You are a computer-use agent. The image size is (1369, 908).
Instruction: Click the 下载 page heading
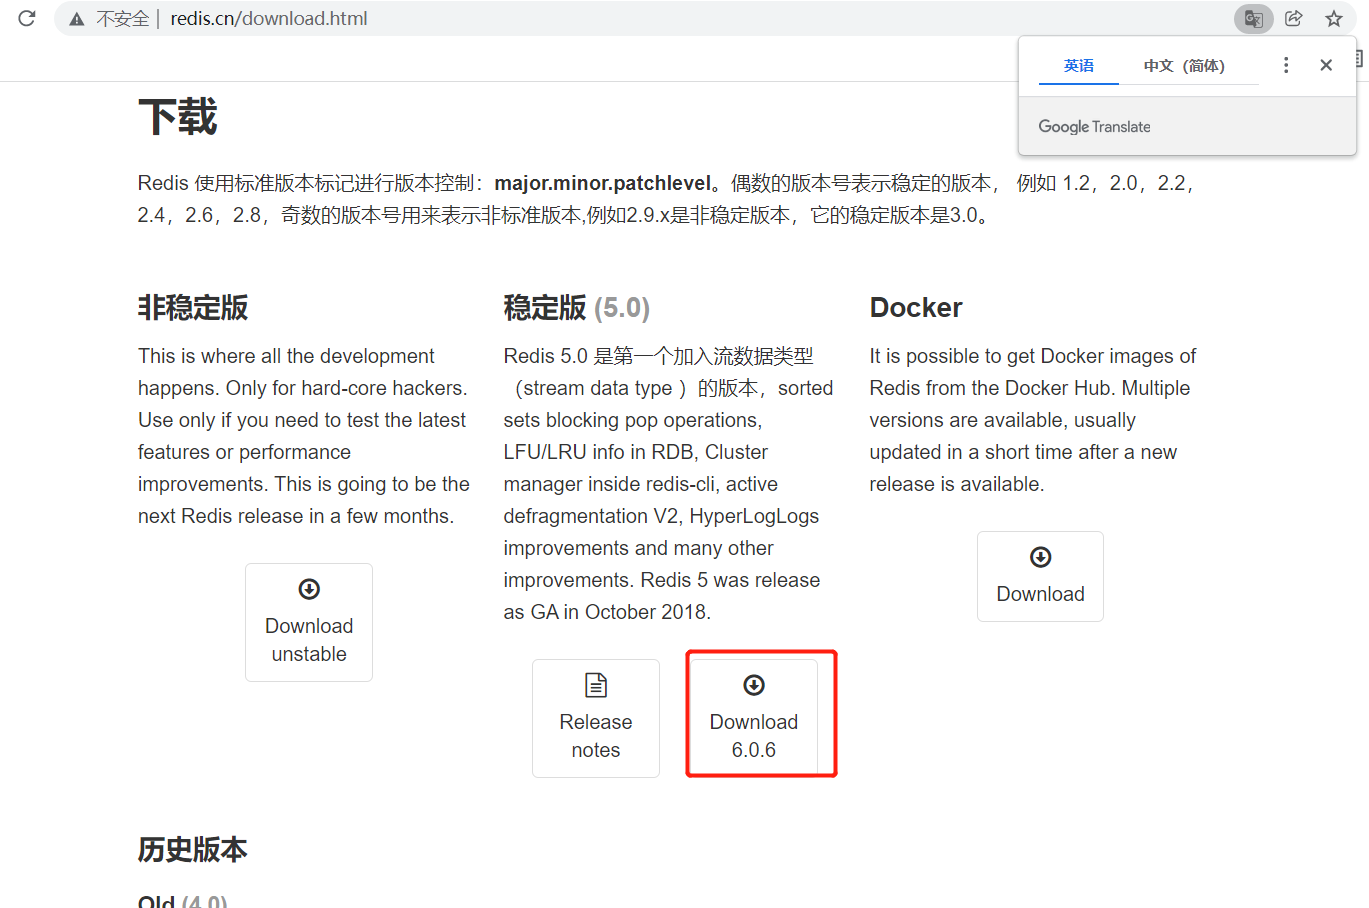pyautogui.click(x=178, y=117)
